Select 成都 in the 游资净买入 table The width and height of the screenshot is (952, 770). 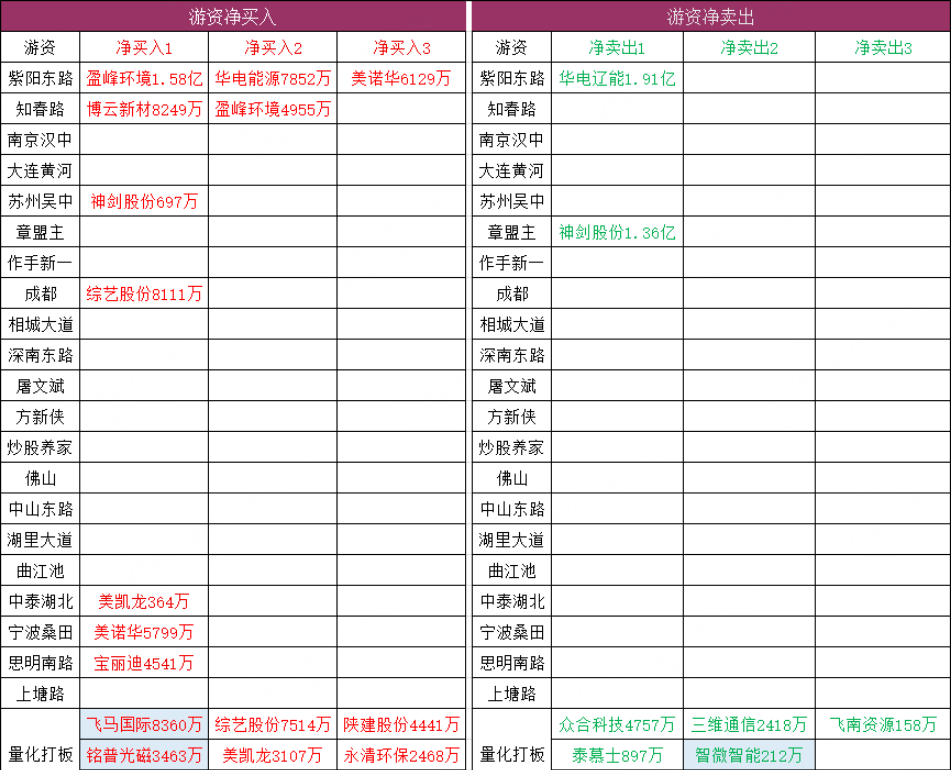click(x=40, y=294)
